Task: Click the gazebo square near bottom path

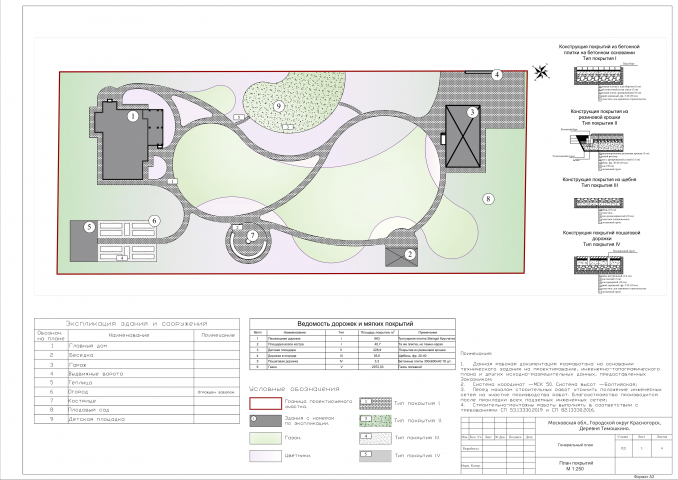Action: [402, 256]
